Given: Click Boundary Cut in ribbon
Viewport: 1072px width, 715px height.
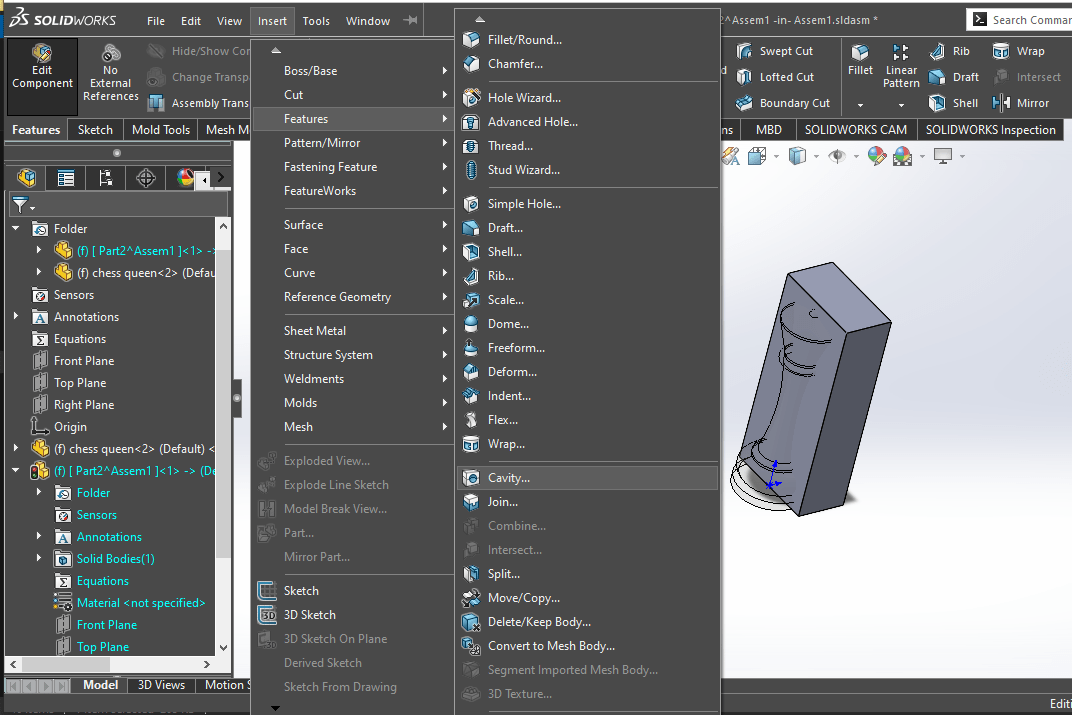Looking at the screenshot, I should pos(783,103).
